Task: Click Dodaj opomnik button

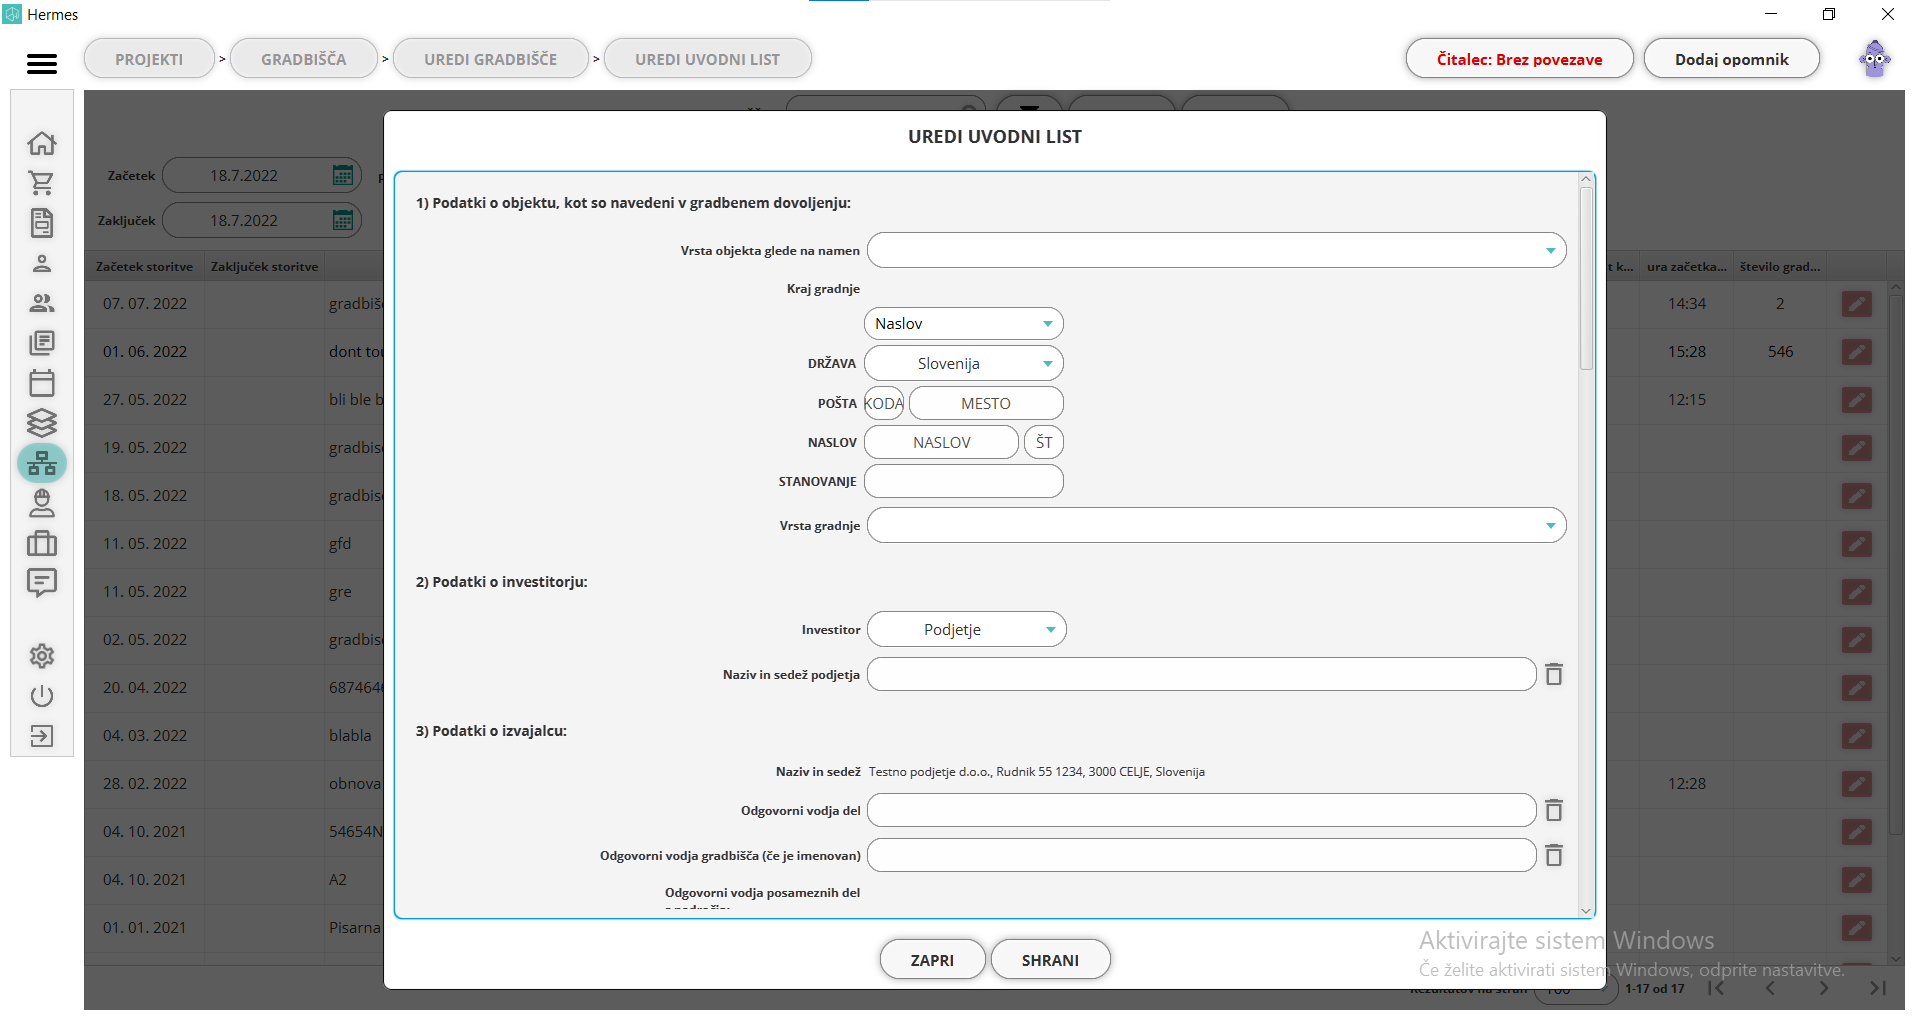Action: coord(1732,59)
